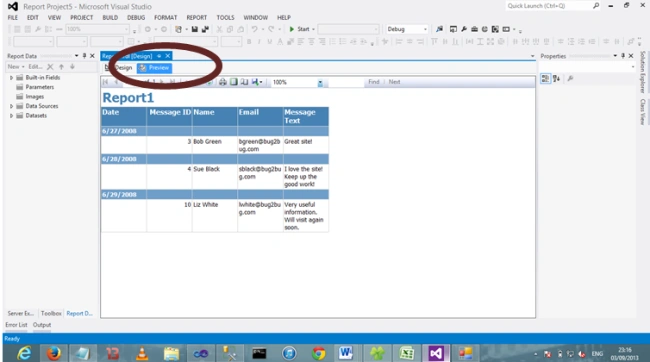Open the REPORT menu

tap(196, 17)
